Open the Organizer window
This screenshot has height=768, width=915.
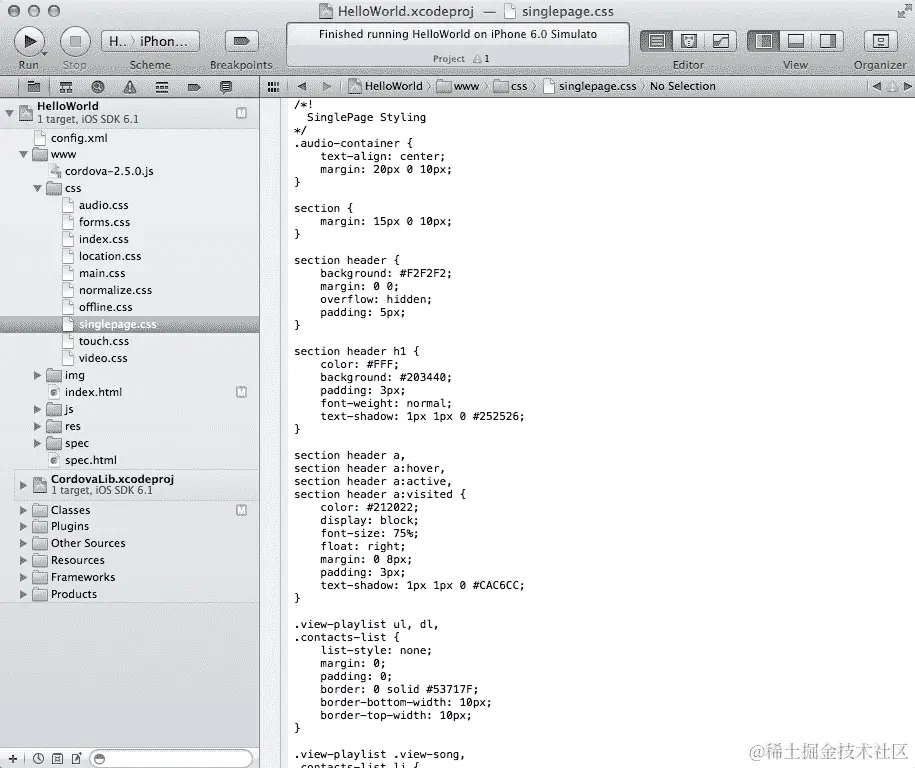tap(880, 41)
